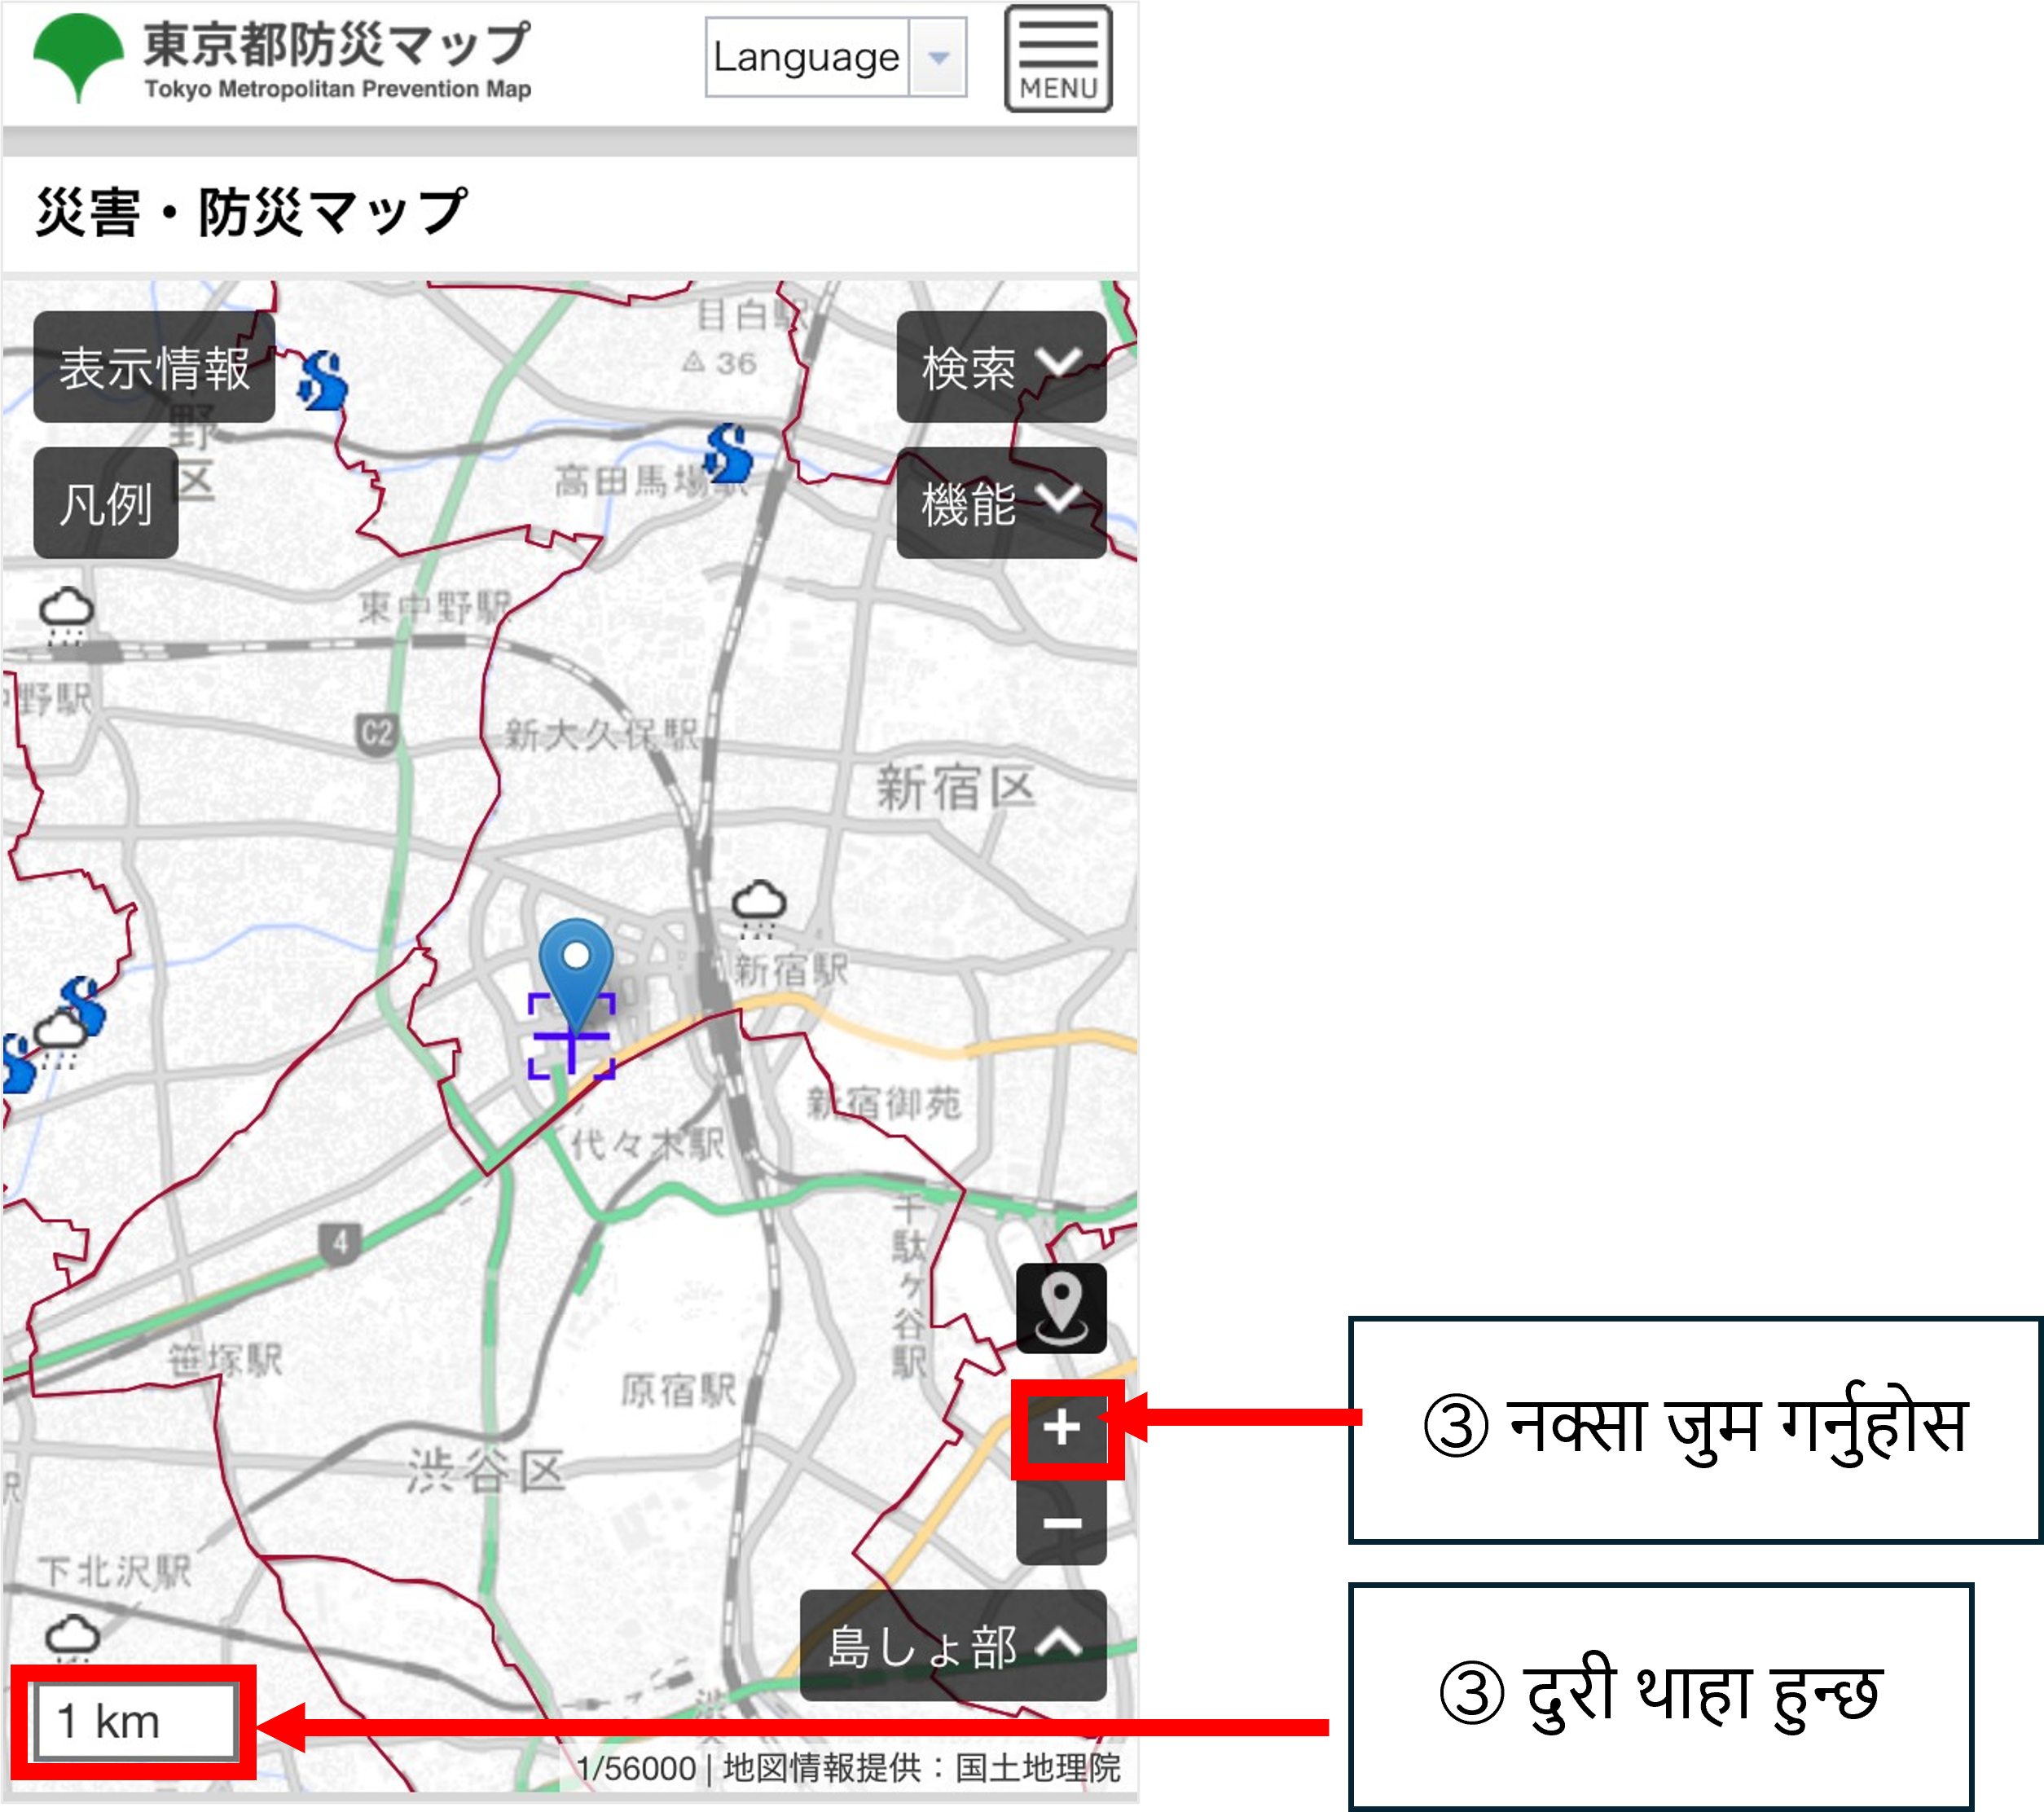Click the blue water icon at top left

pos(323,381)
